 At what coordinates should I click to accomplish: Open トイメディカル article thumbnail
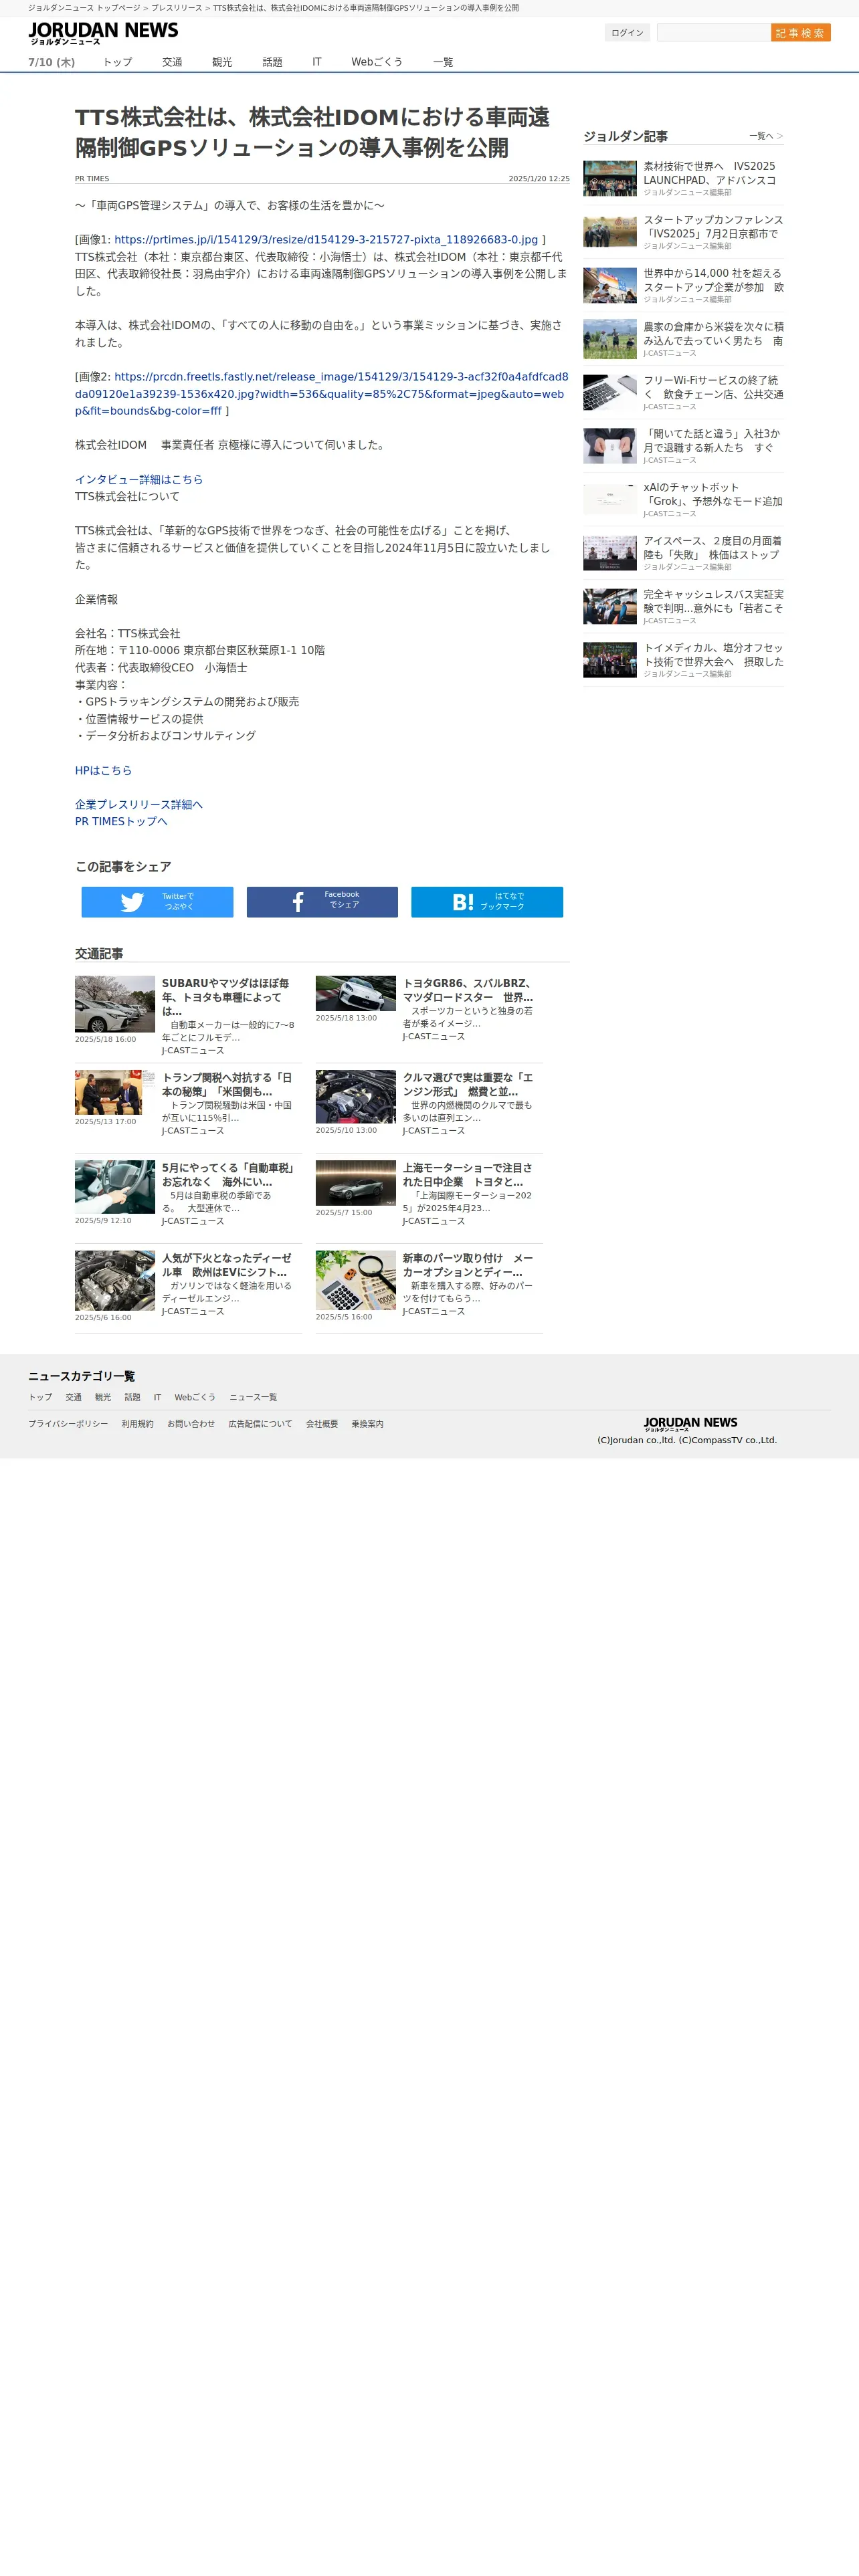[610, 660]
